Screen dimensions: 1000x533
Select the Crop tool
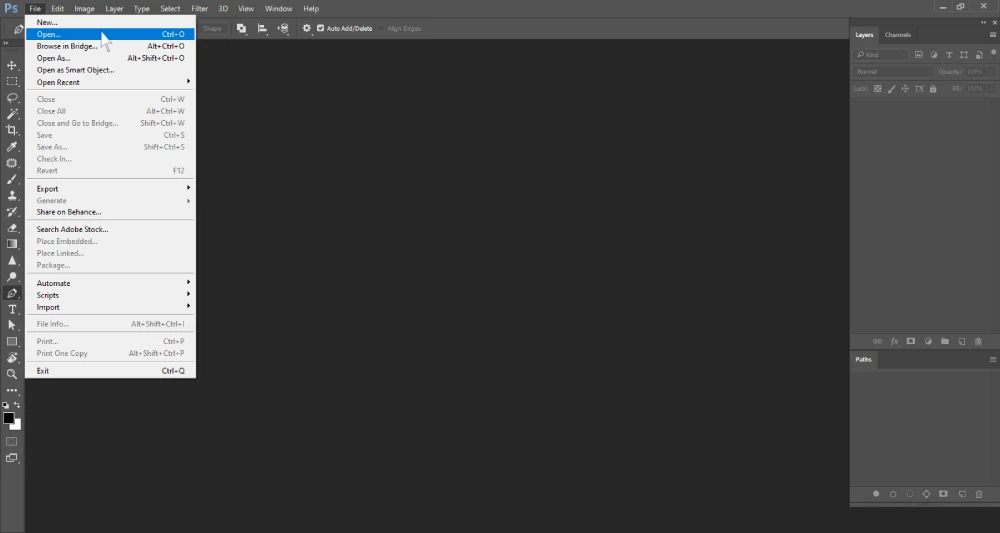[11, 130]
